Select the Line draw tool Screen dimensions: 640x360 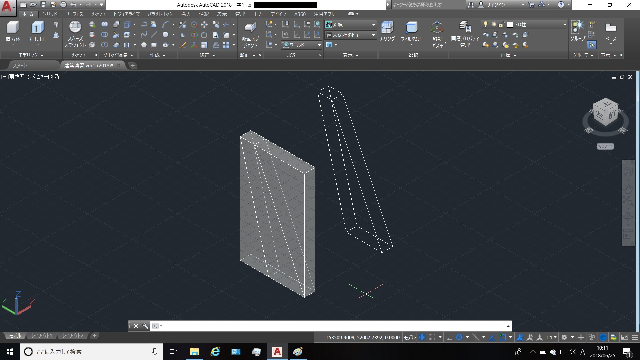pyautogui.click(x=154, y=35)
